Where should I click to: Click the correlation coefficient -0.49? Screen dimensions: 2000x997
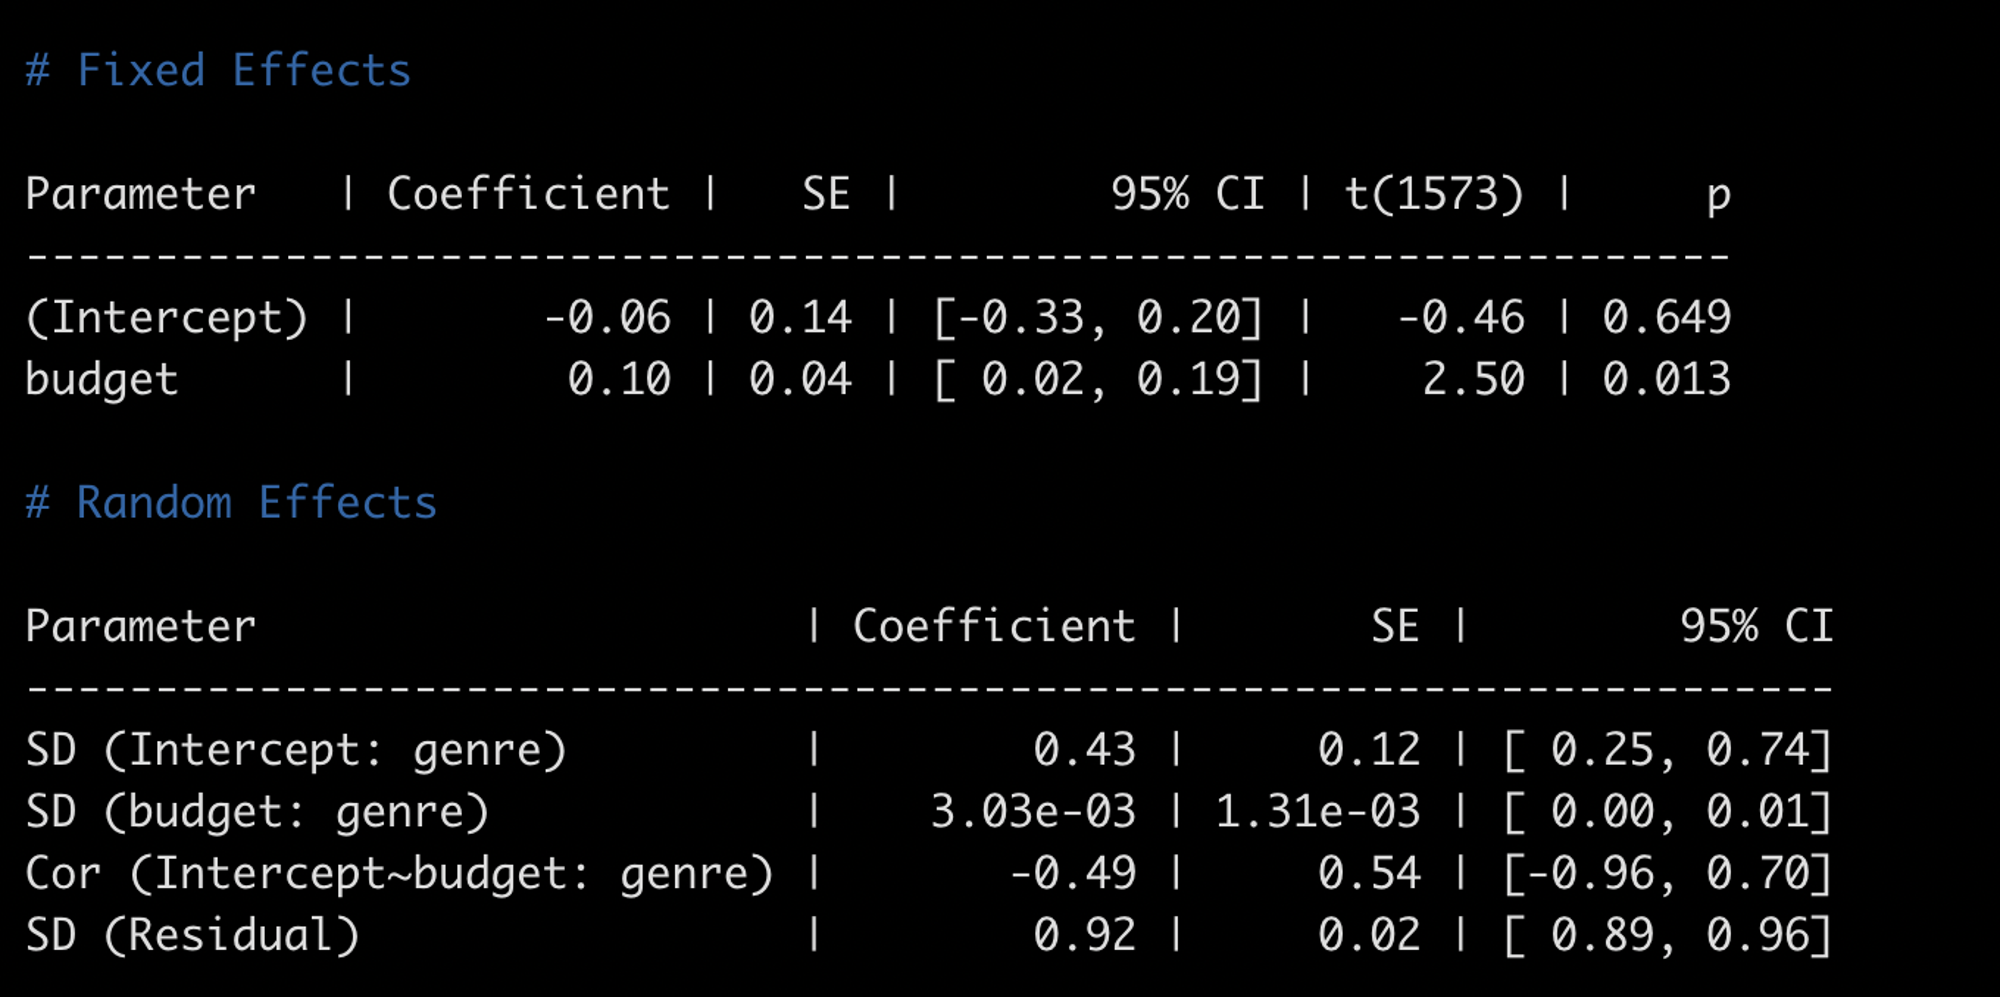point(1072,874)
